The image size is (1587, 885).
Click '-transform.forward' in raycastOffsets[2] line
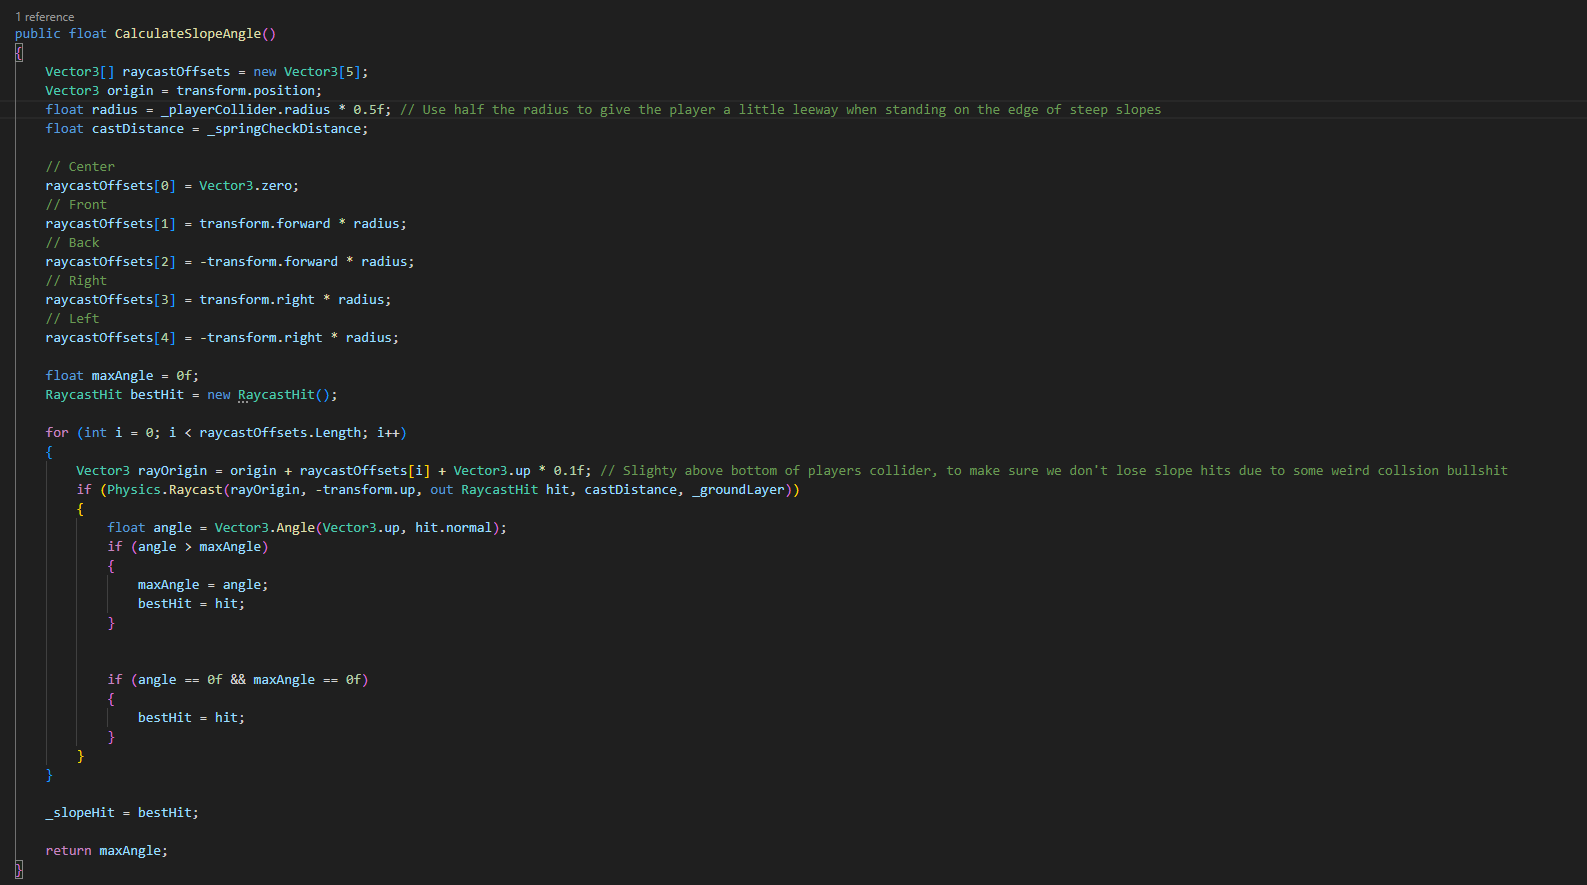pos(269,262)
